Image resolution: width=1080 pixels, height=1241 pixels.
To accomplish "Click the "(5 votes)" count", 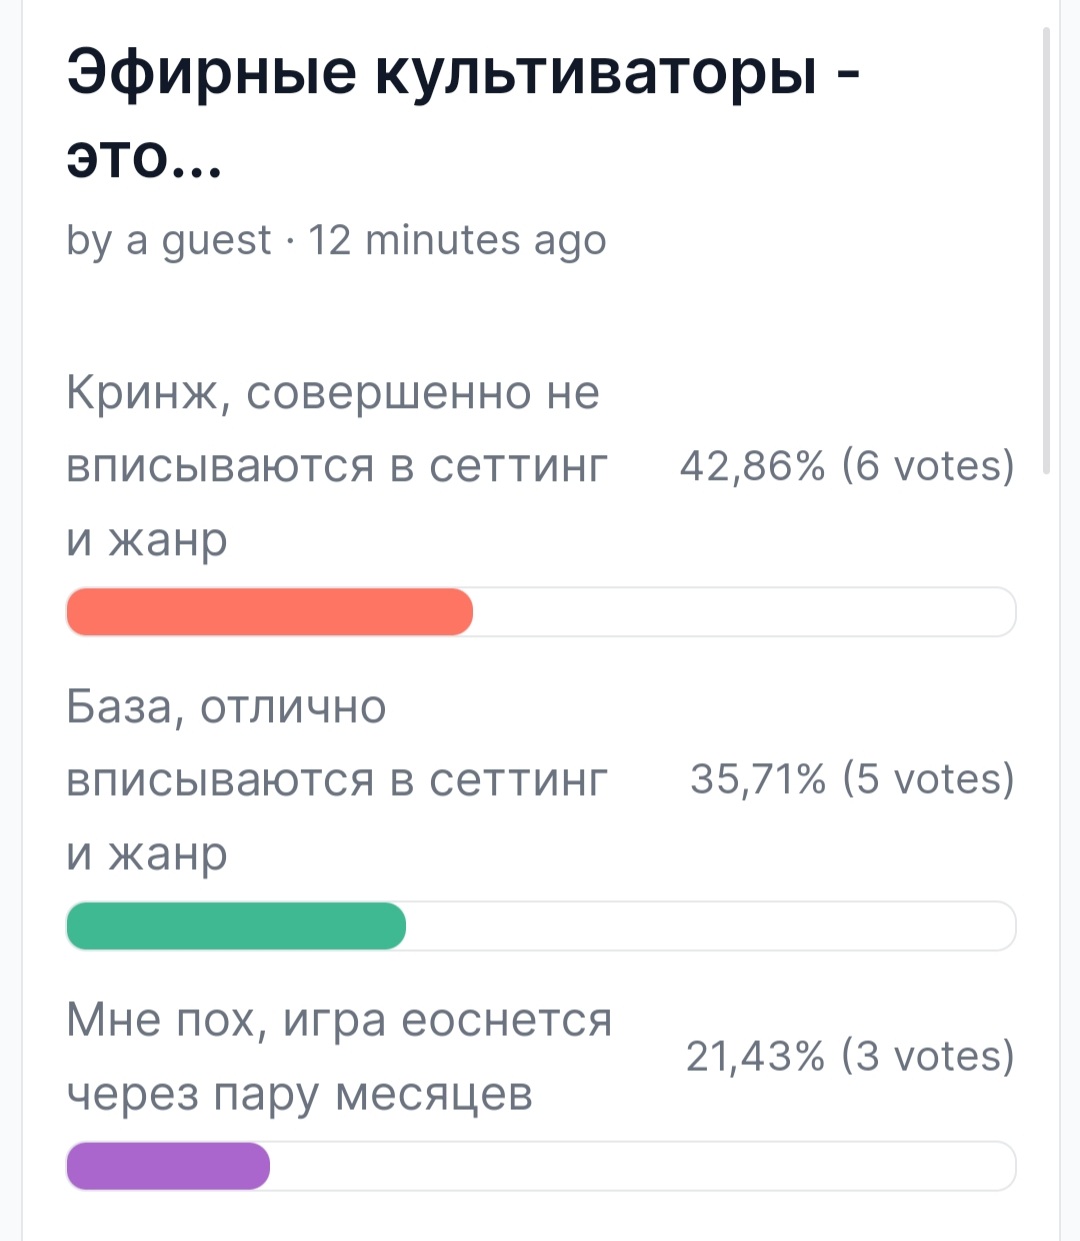I will click(928, 780).
